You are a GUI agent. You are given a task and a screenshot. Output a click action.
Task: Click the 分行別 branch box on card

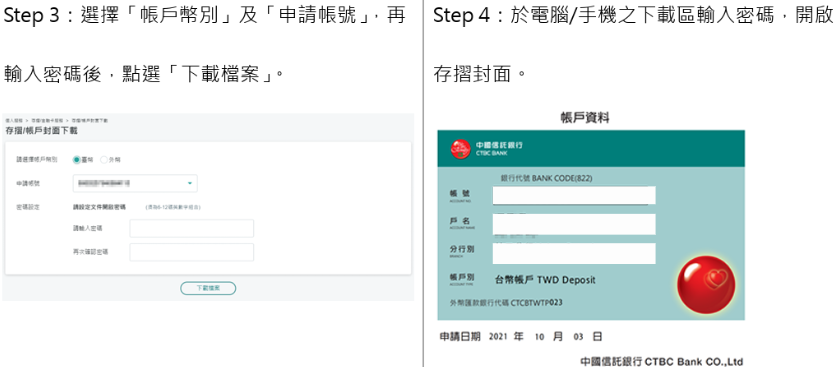pos(574,253)
